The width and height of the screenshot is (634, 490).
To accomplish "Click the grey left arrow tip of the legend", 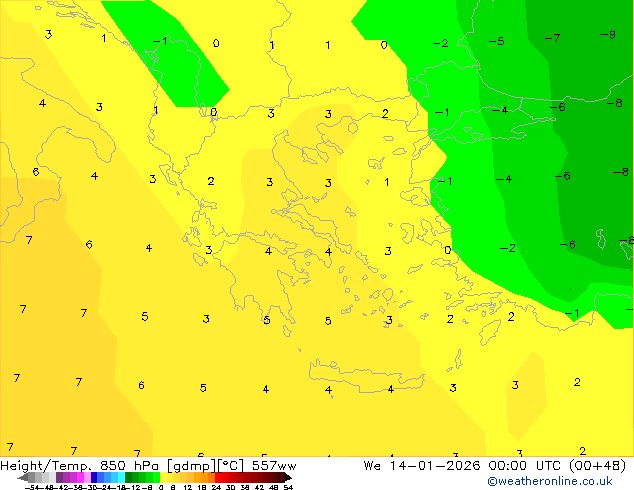I will pyautogui.click(x=22, y=478).
